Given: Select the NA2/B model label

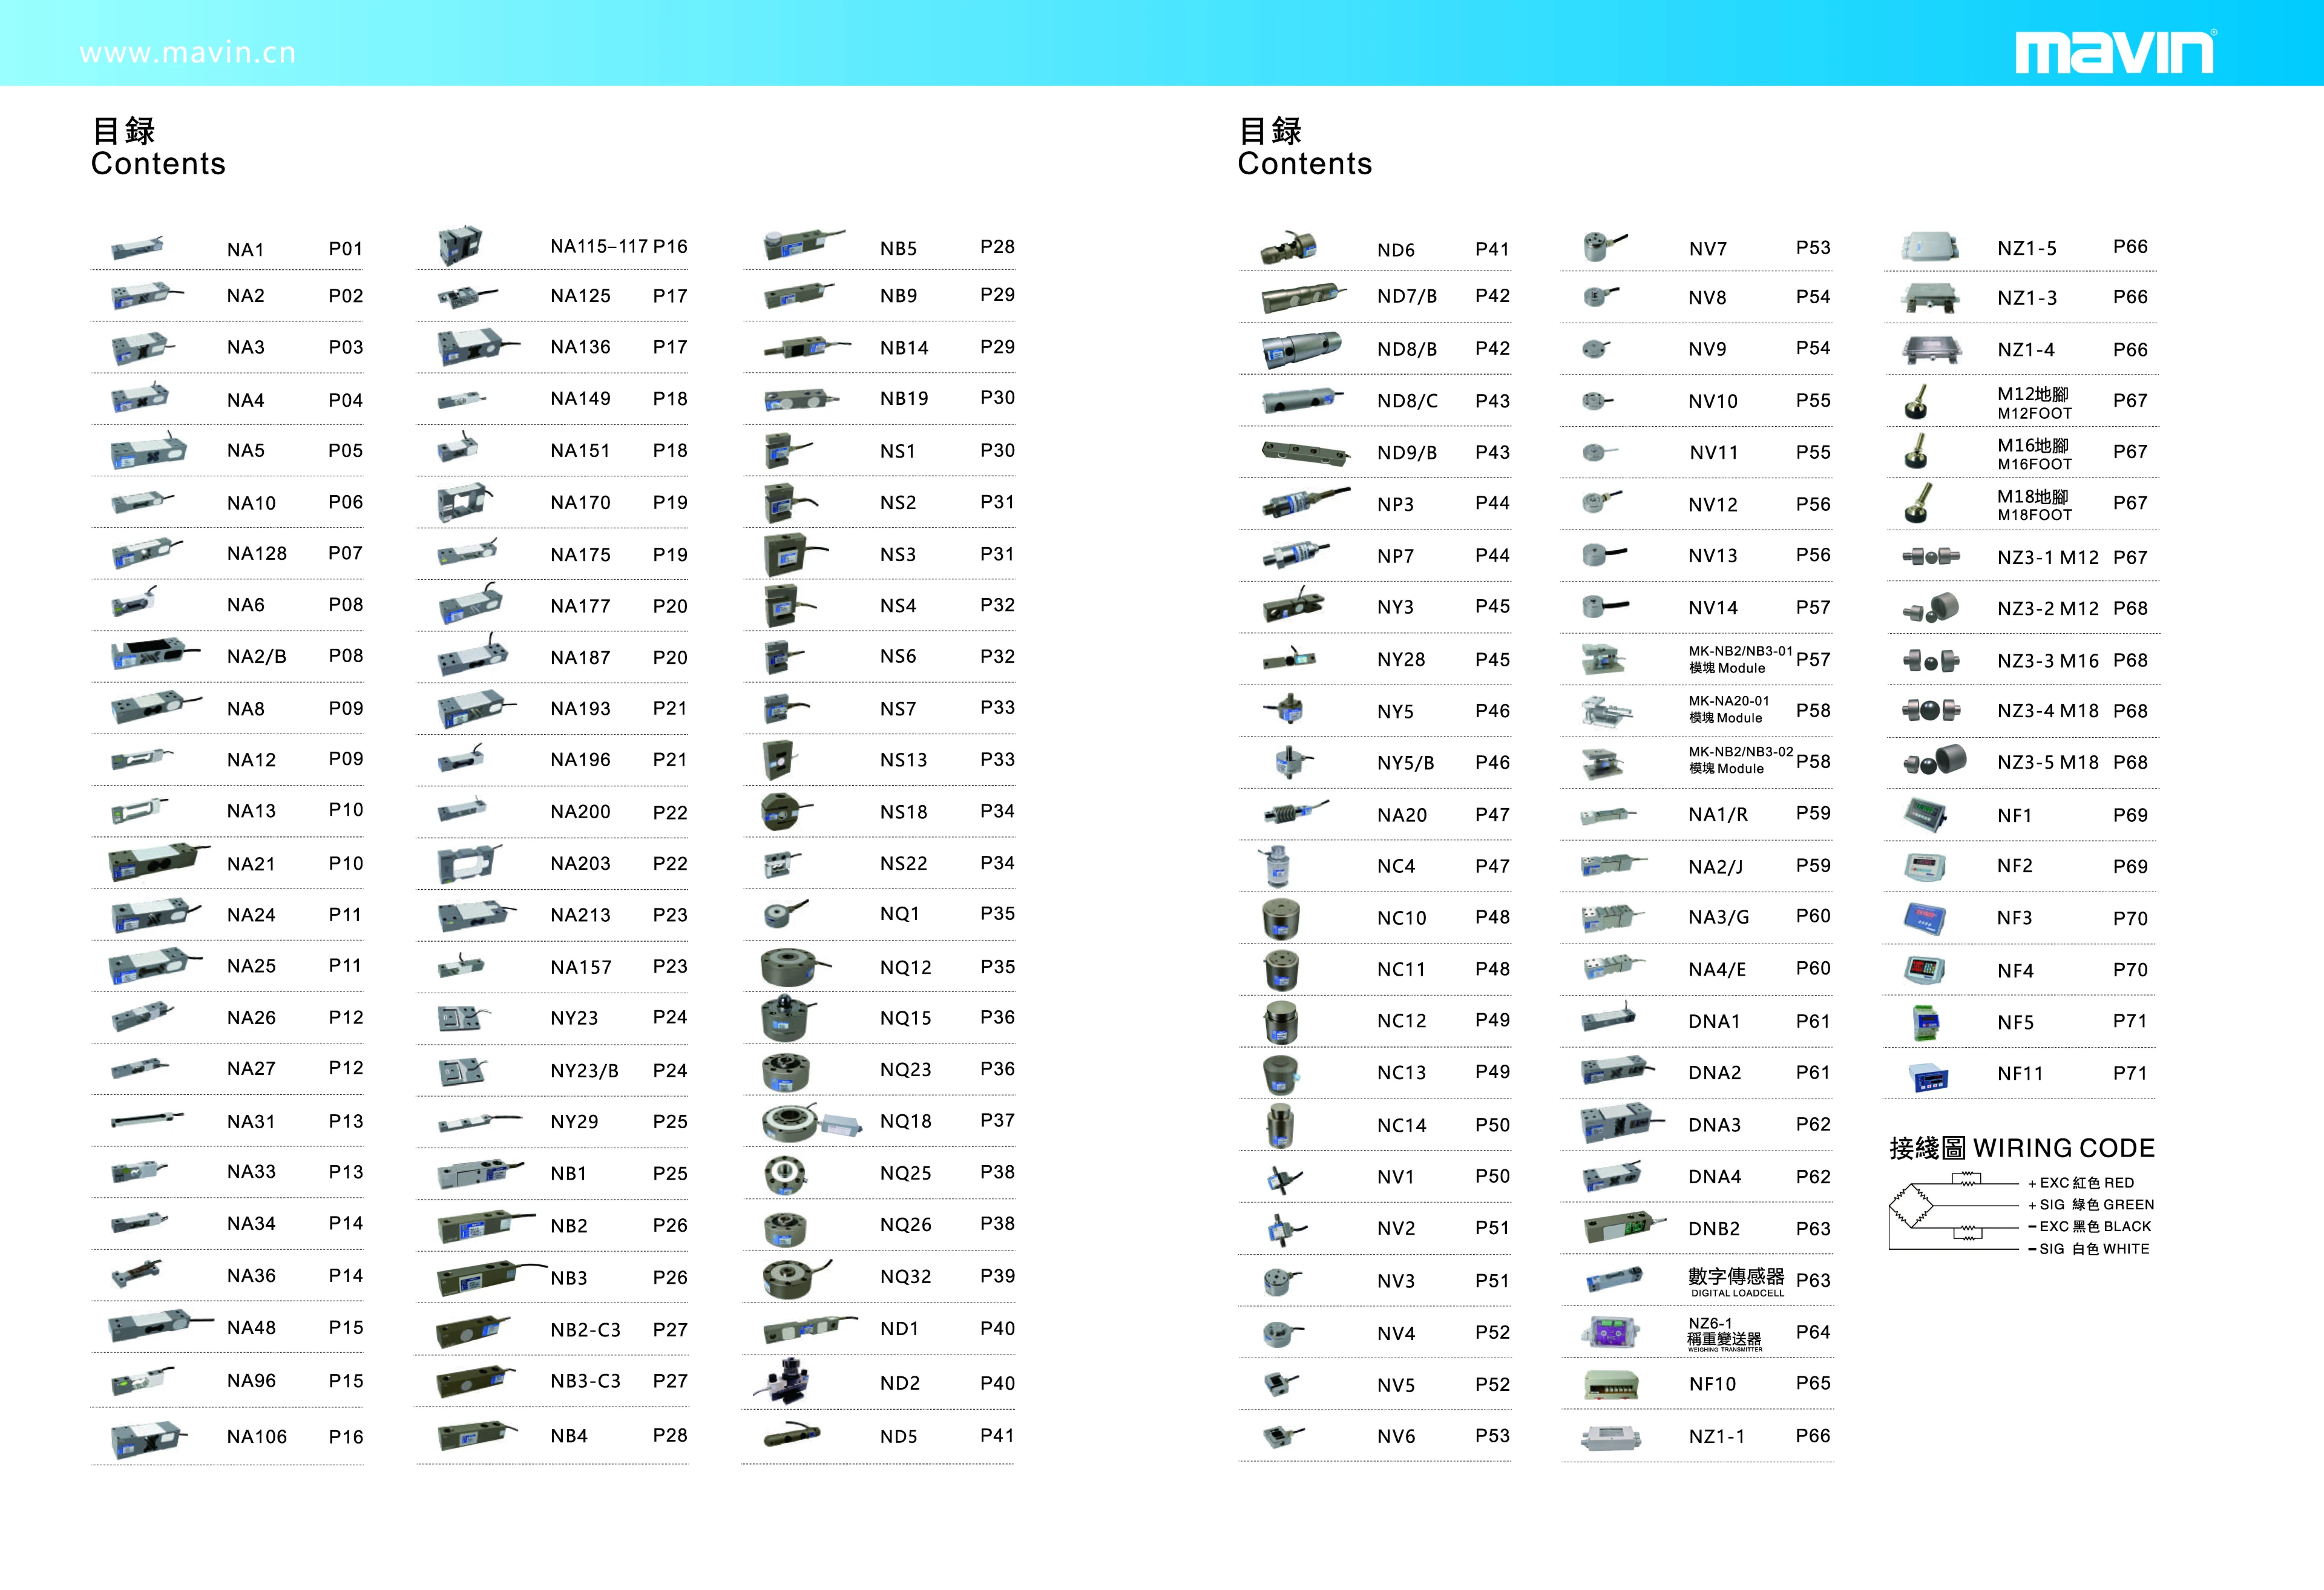Looking at the screenshot, I should [x=257, y=656].
